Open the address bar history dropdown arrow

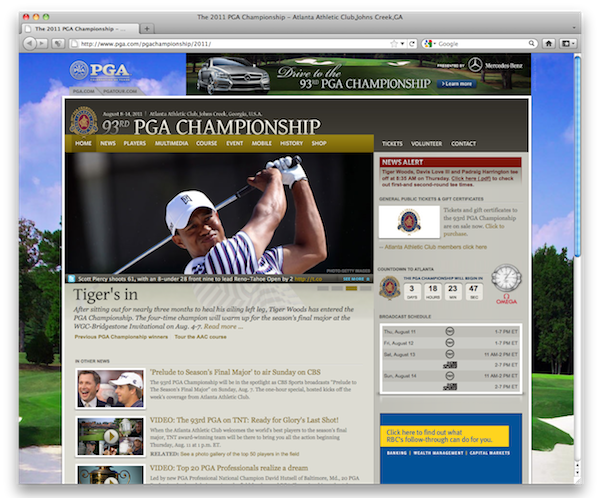pos(402,44)
